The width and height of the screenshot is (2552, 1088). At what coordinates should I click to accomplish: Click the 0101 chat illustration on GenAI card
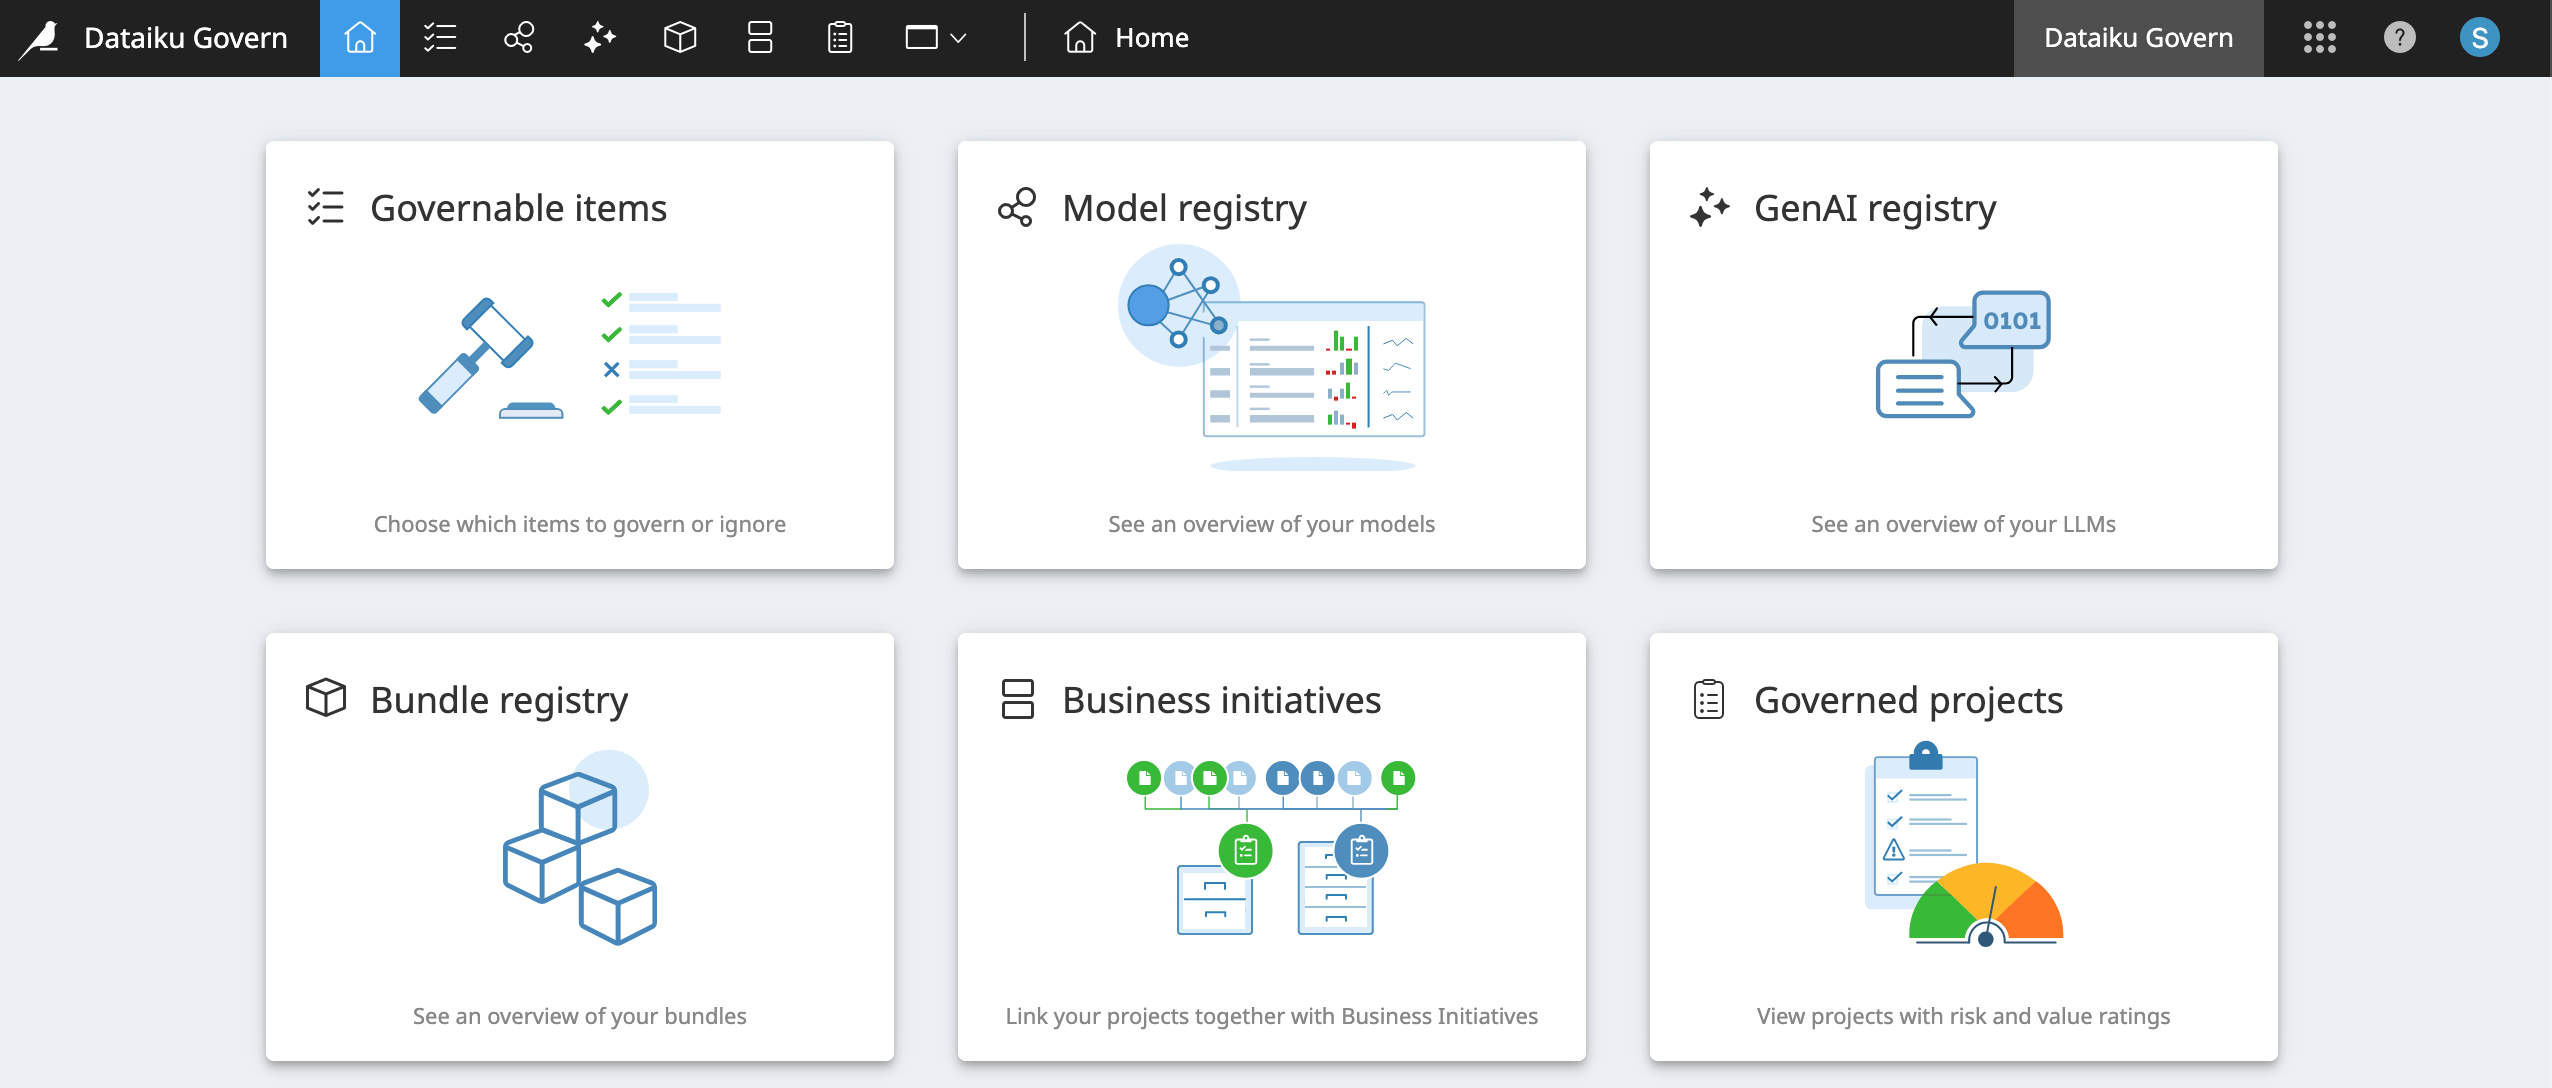point(1963,354)
